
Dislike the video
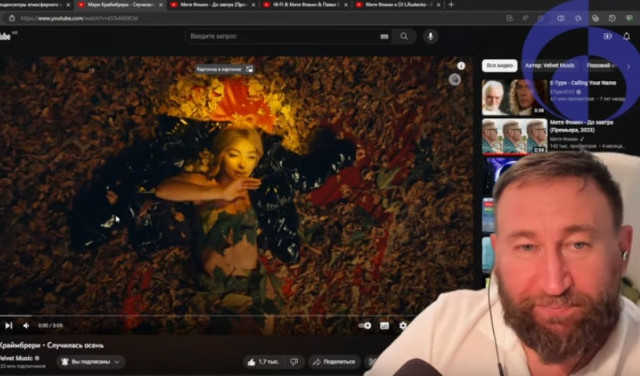click(x=294, y=362)
